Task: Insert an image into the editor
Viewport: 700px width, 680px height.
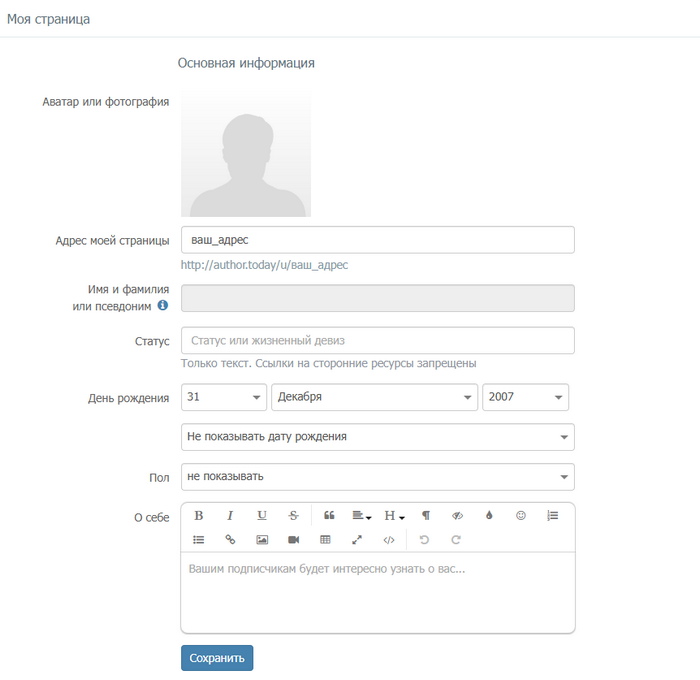Action: click(x=262, y=540)
